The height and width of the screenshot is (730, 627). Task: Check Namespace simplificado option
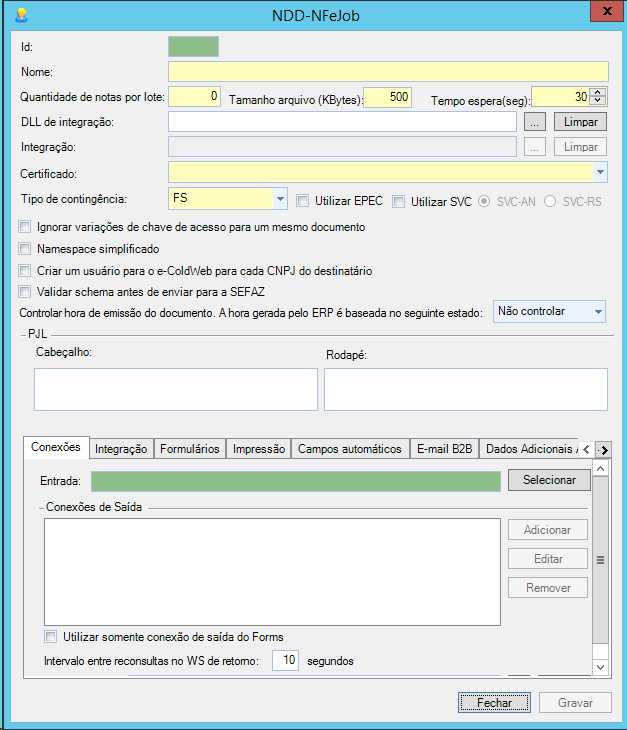pyautogui.click(x=25, y=249)
